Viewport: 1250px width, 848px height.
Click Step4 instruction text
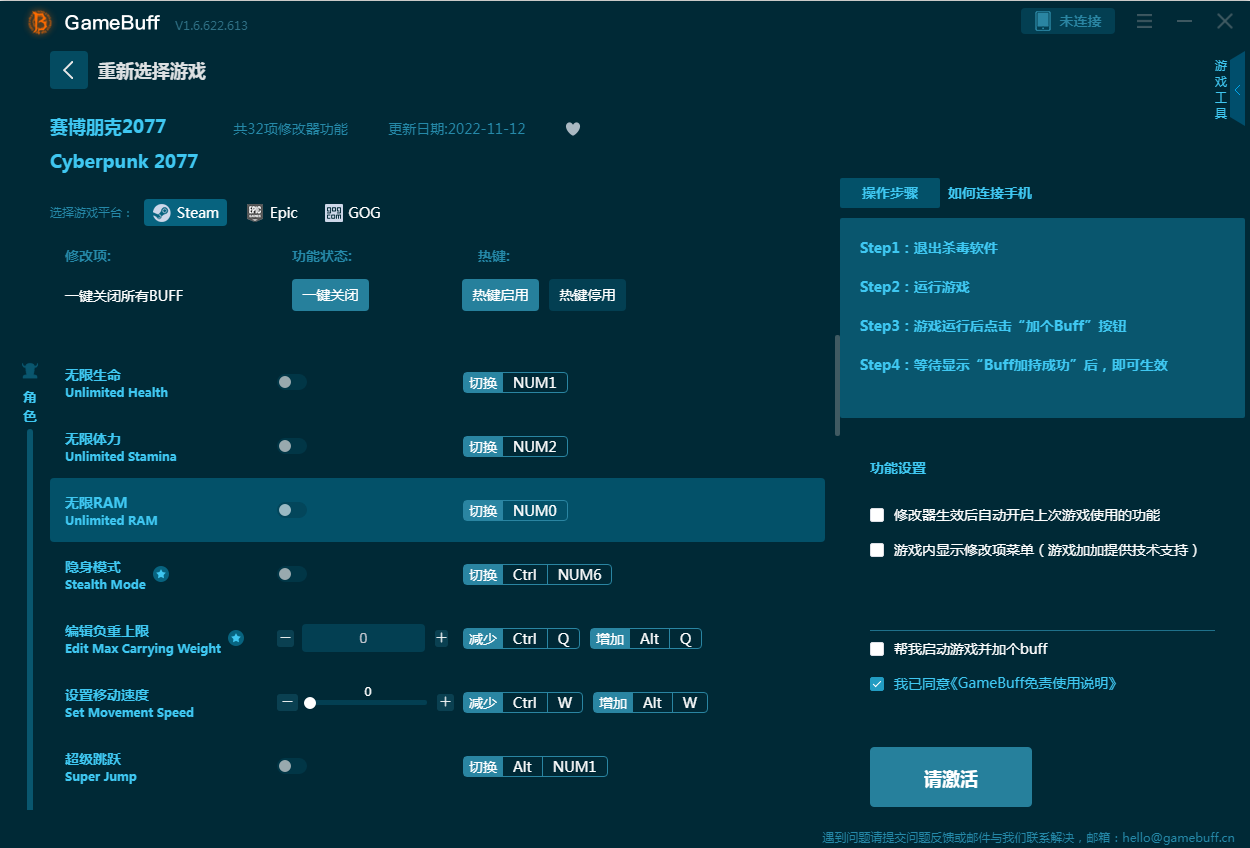(x=1013, y=365)
